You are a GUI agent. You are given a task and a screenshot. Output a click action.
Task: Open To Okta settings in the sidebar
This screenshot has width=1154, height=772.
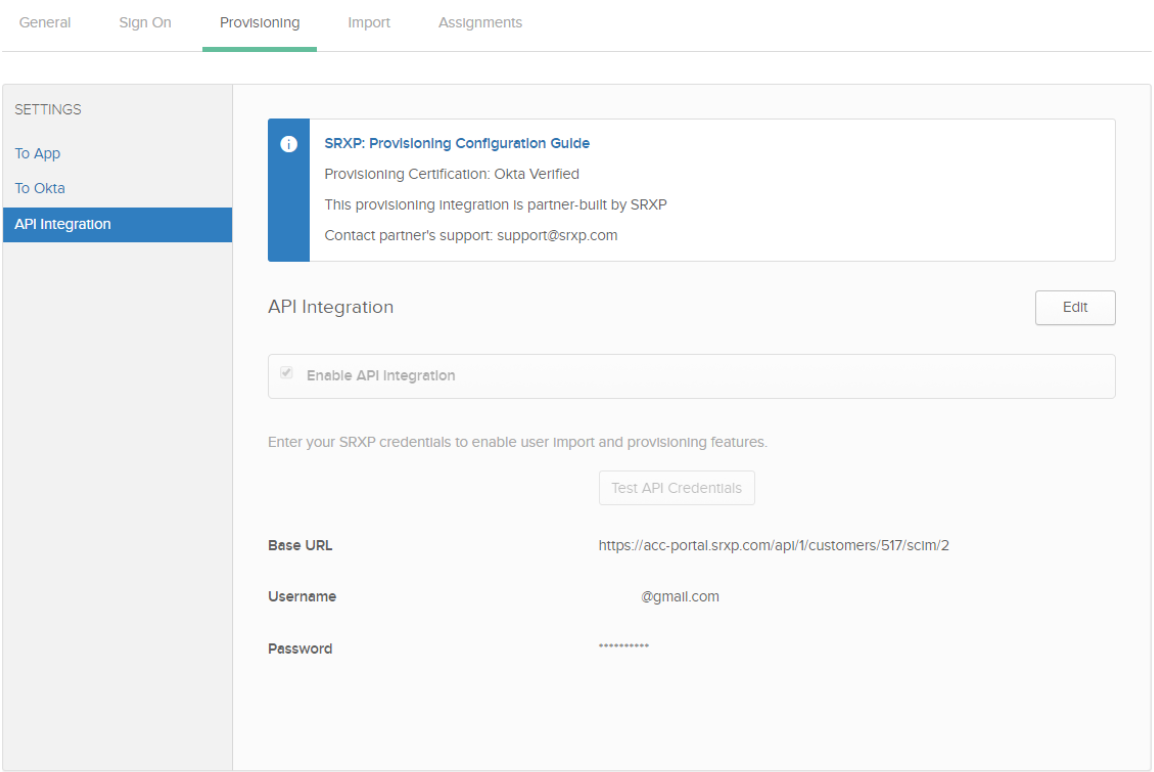click(40, 188)
